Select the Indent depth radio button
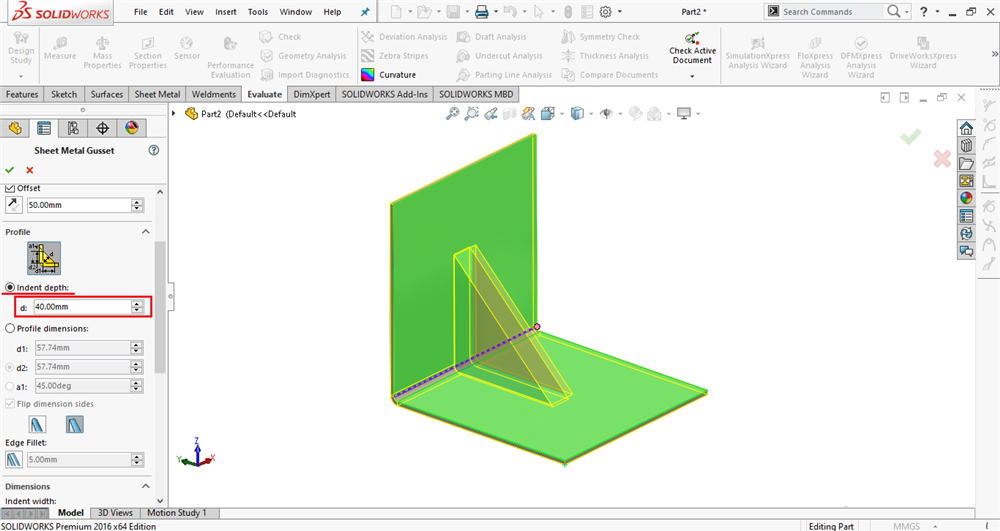Viewport: 1000px width, 531px height. [x=10, y=287]
